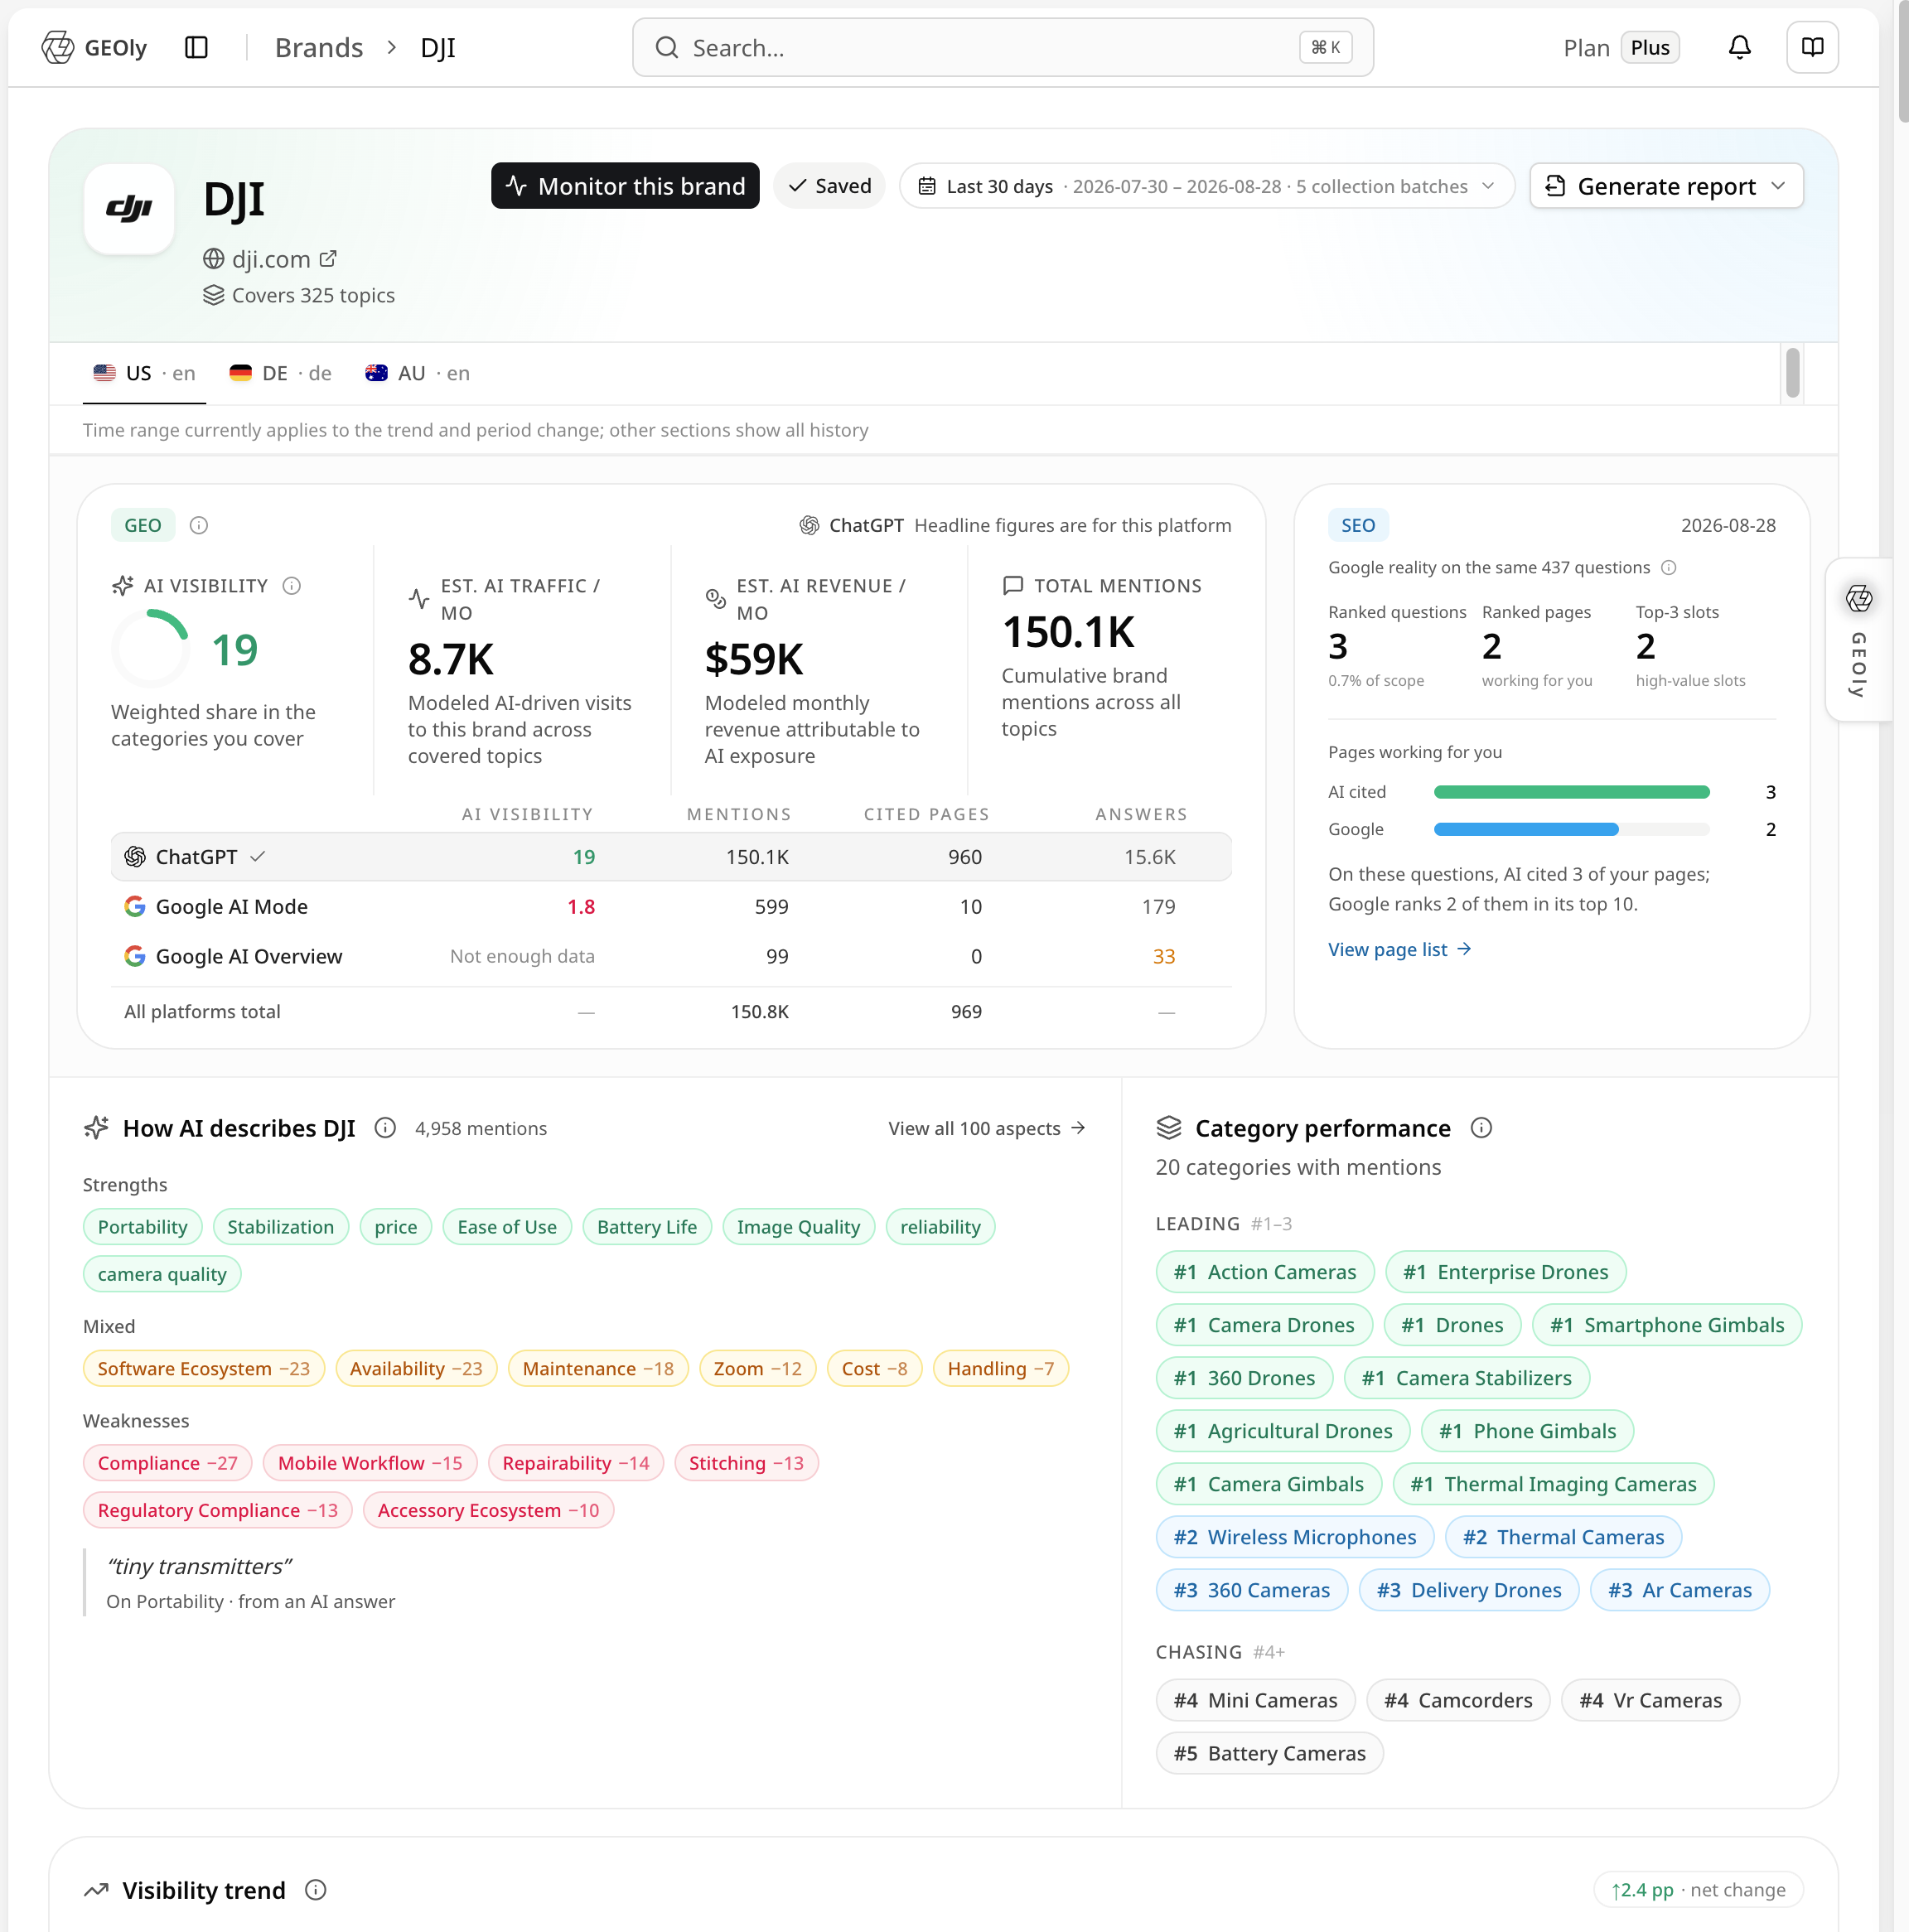
Task: Click Category performance info icon
Action: pos(1481,1128)
